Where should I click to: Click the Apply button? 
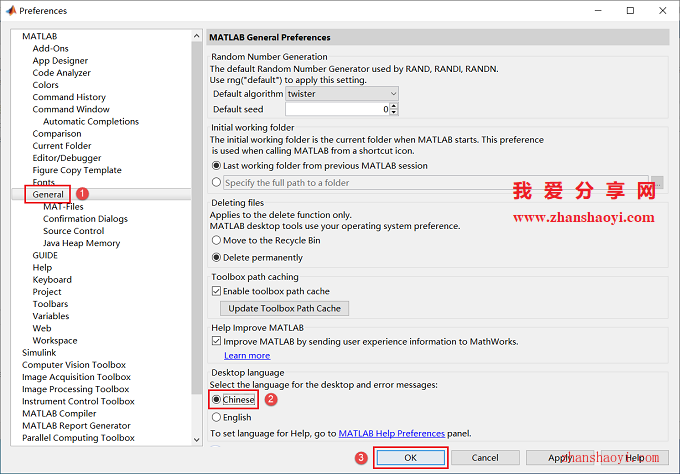click(x=560, y=458)
